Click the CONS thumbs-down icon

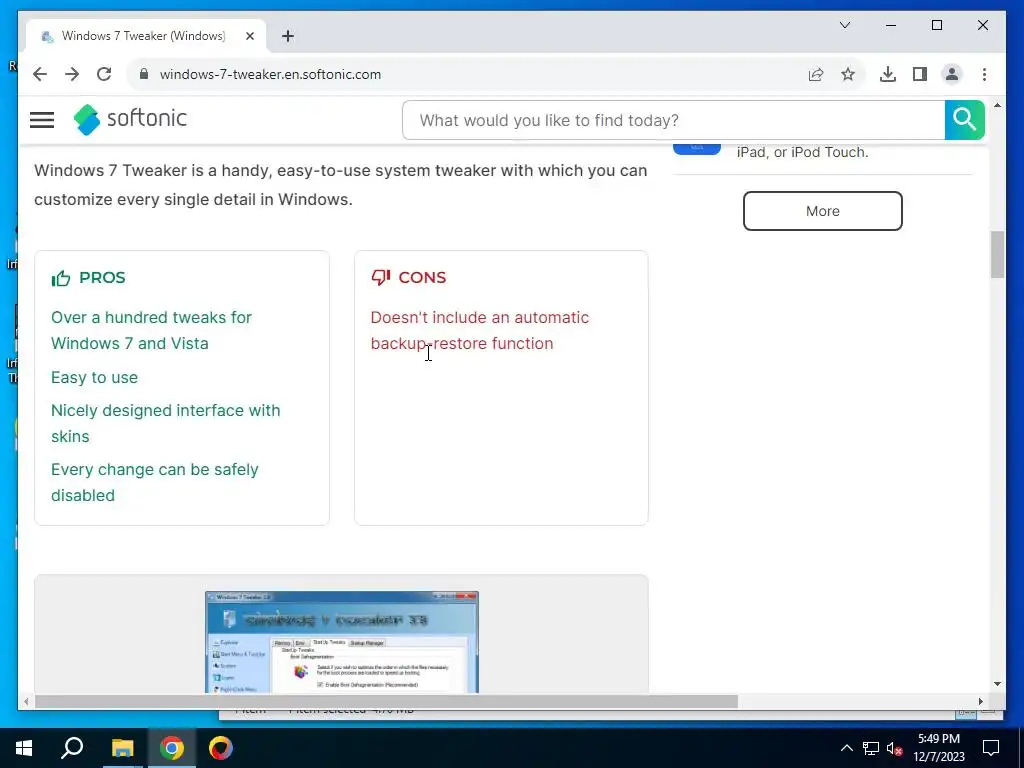pyautogui.click(x=381, y=278)
